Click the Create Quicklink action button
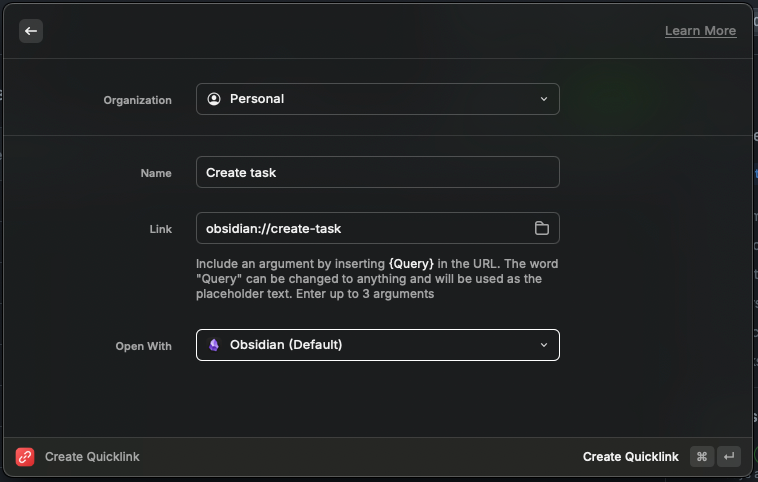 point(630,457)
